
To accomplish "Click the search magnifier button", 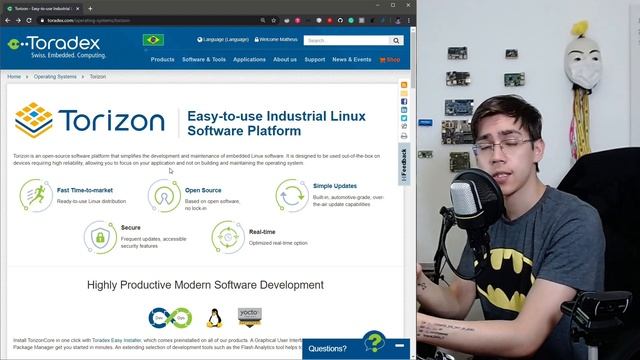I will (x=396, y=40).
